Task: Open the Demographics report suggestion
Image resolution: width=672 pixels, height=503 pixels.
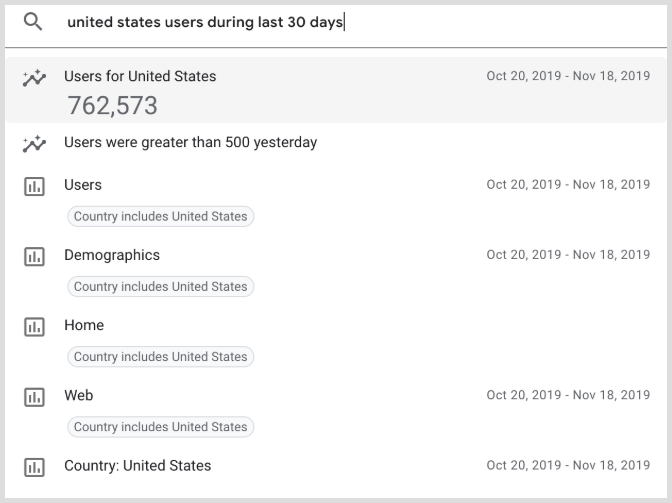Action: pos(111,255)
